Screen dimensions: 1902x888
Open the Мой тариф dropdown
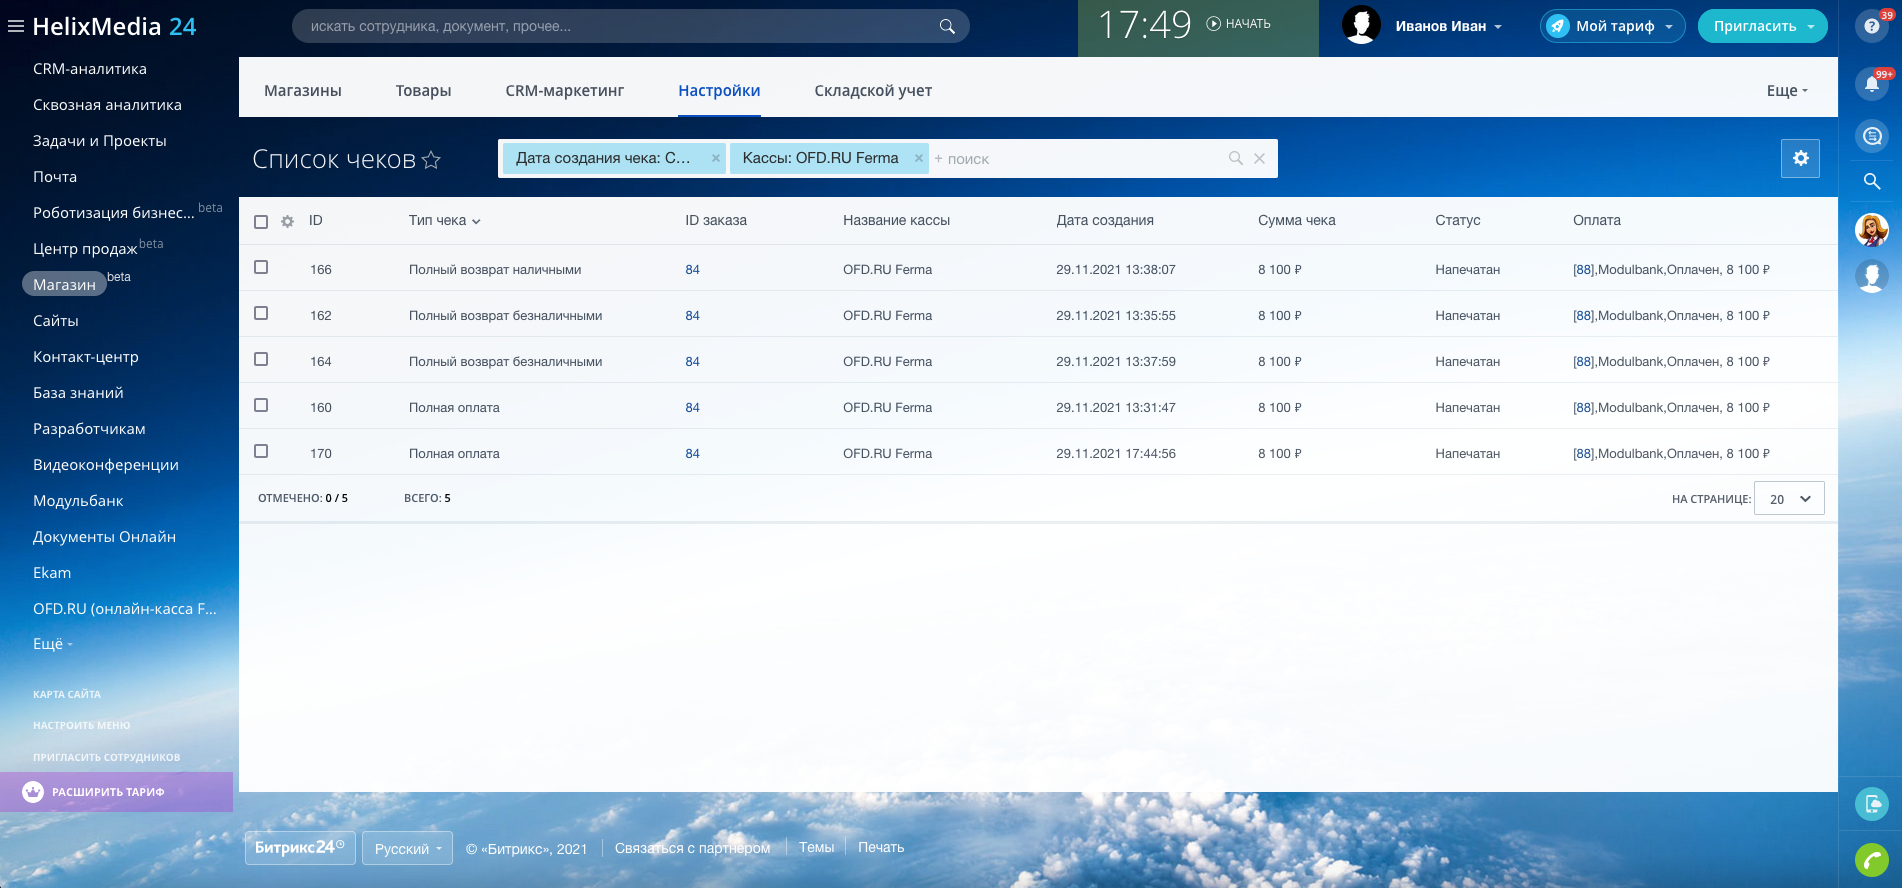tap(1613, 27)
